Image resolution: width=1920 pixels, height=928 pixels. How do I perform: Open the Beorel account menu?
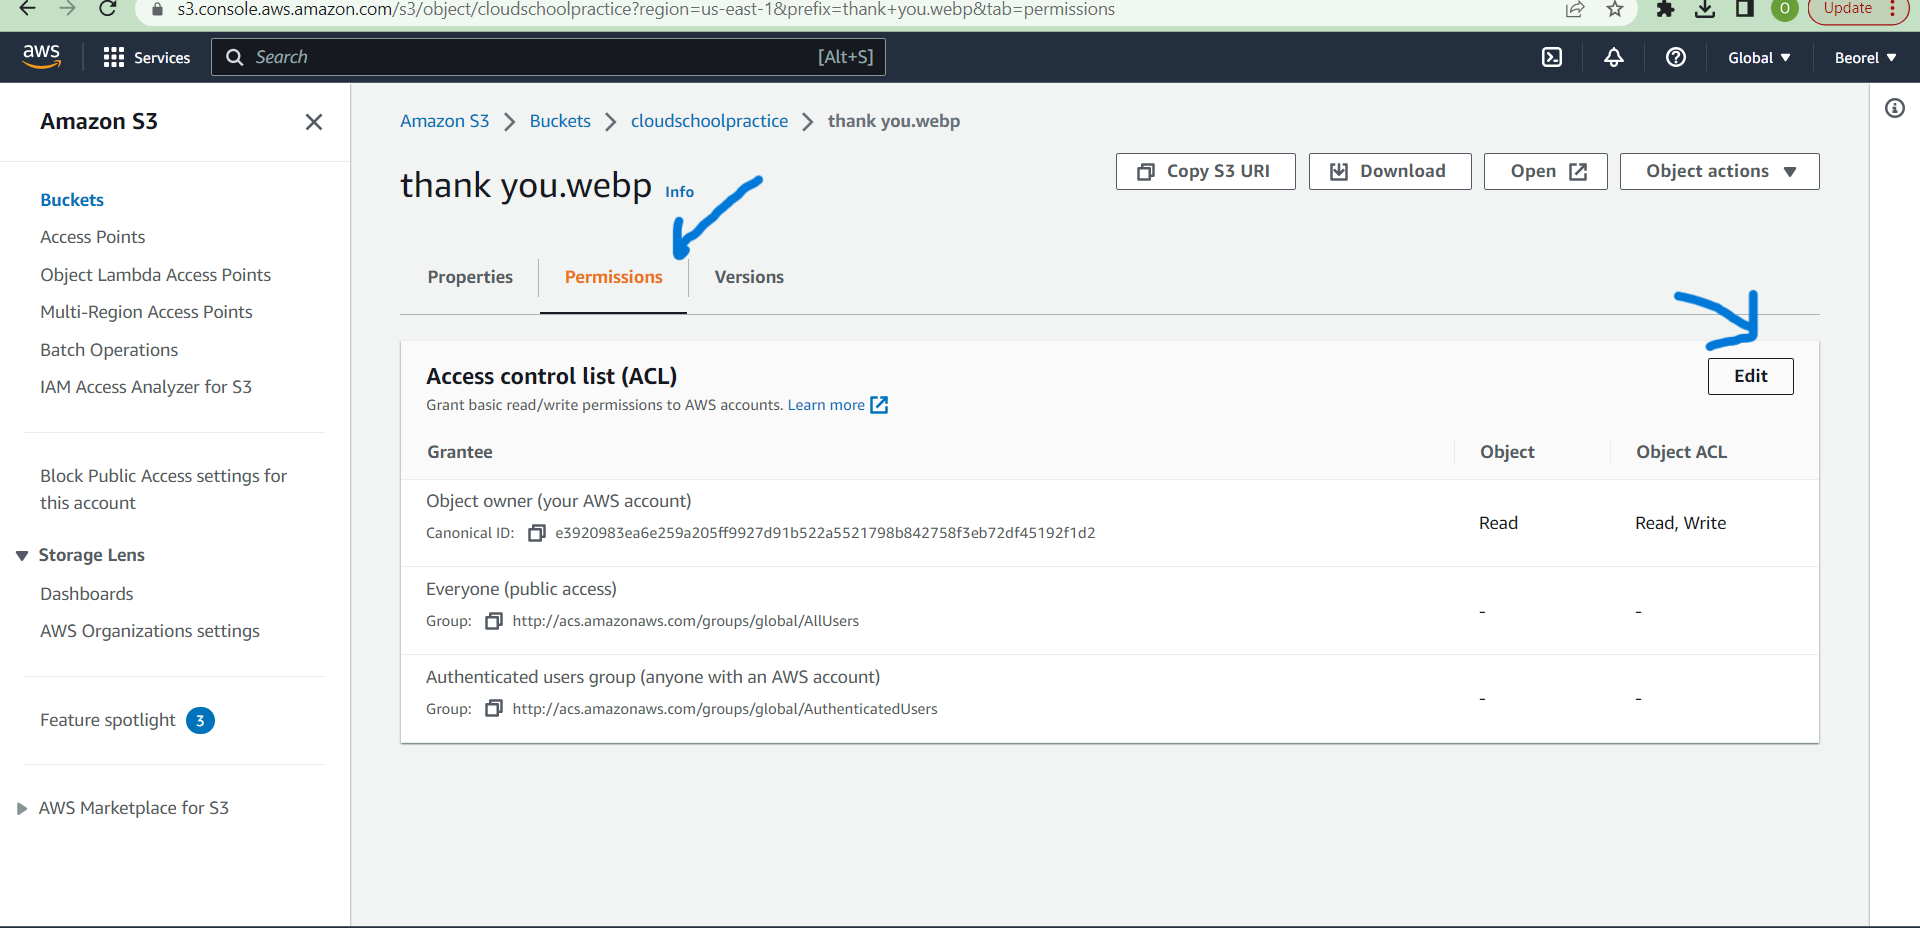pyautogui.click(x=1865, y=58)
